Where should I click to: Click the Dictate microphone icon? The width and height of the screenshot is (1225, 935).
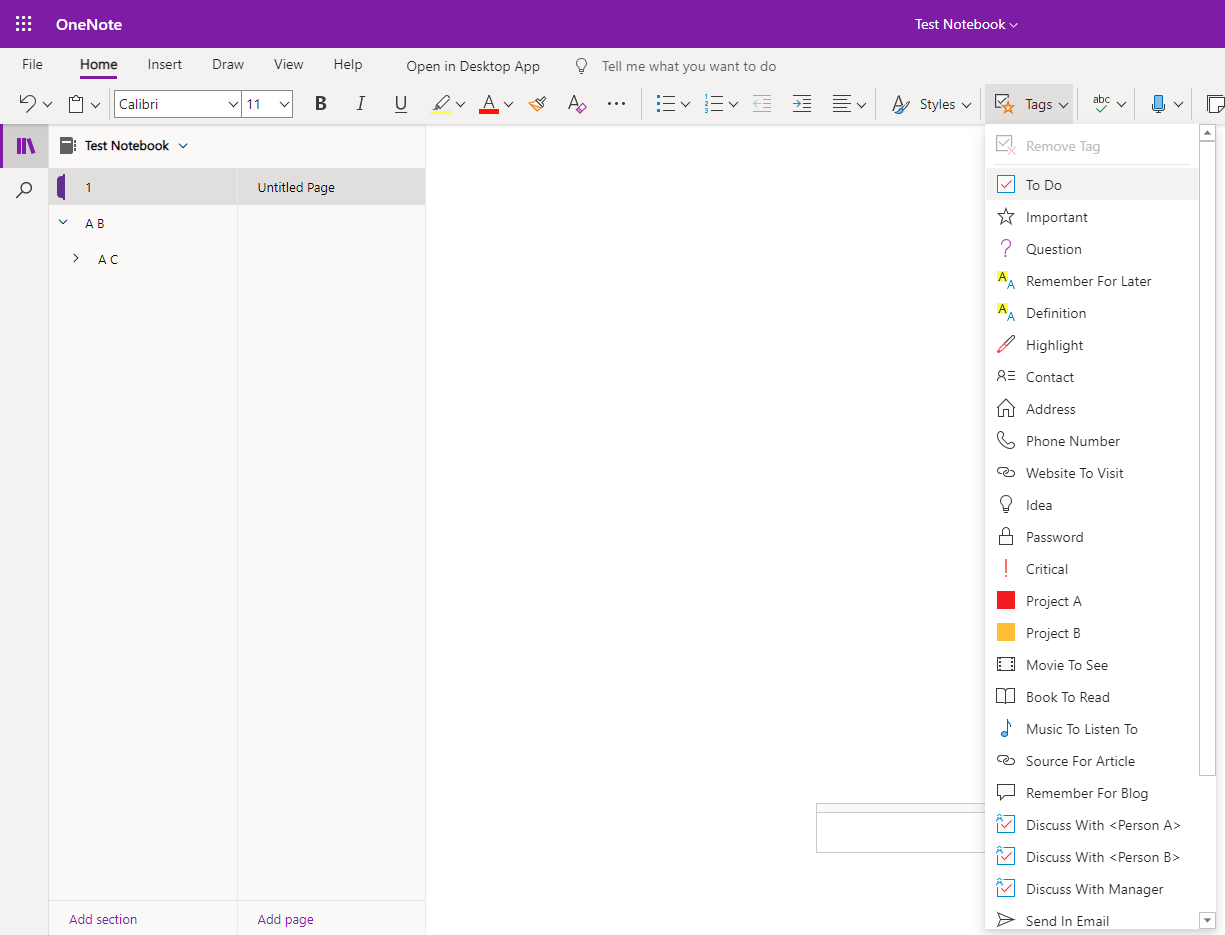point(1158,104)
